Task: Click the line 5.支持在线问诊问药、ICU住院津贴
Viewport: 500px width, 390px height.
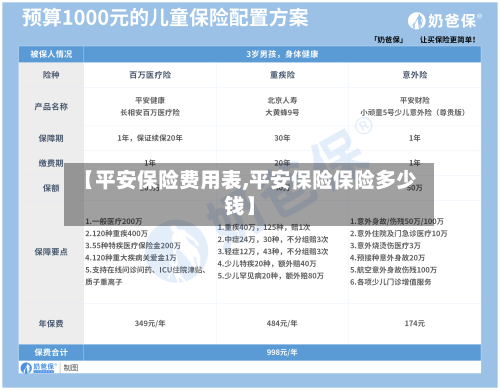Action: pos(146,270)
